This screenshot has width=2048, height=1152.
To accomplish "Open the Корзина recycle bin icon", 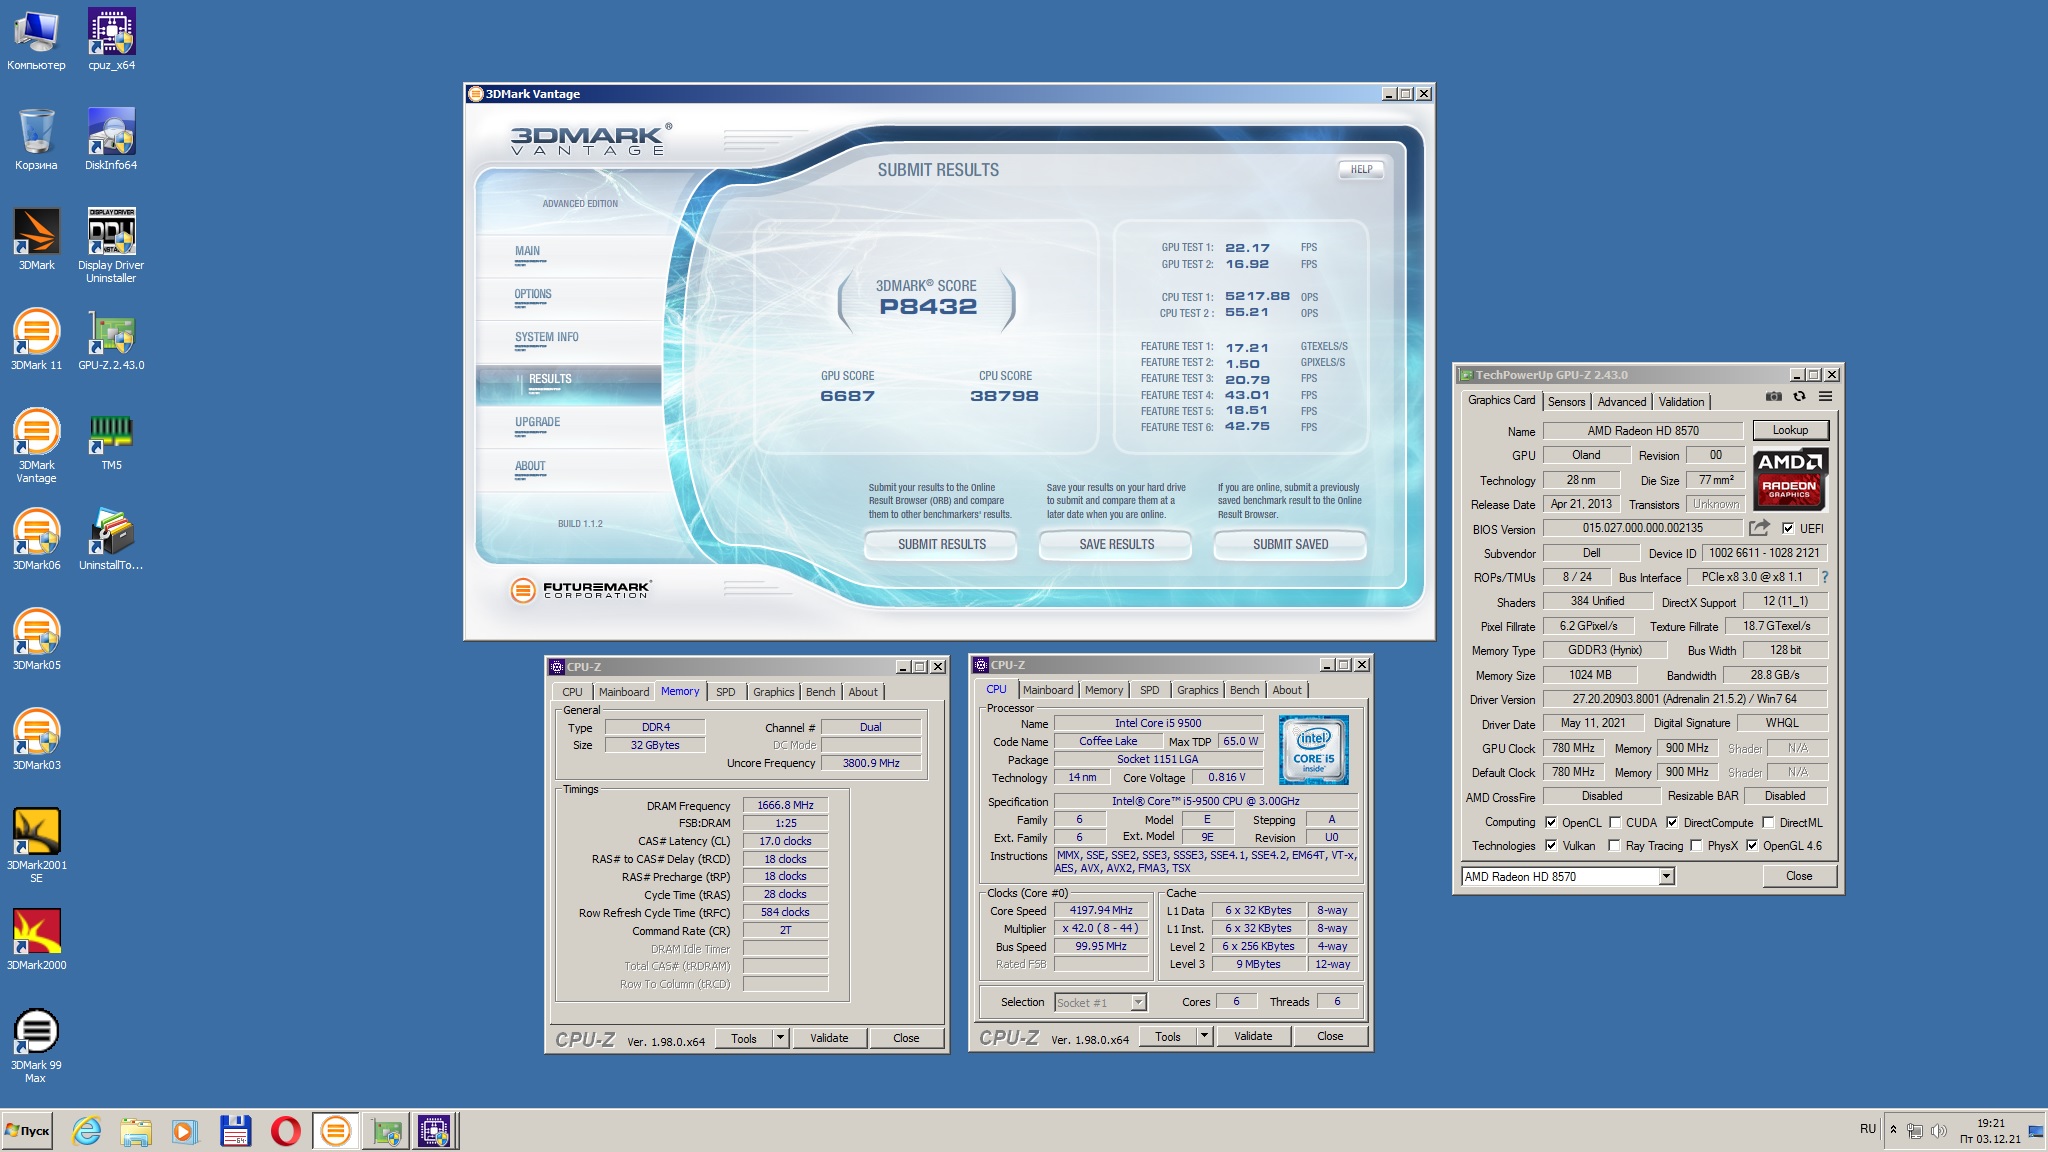I will click(36, 140).
